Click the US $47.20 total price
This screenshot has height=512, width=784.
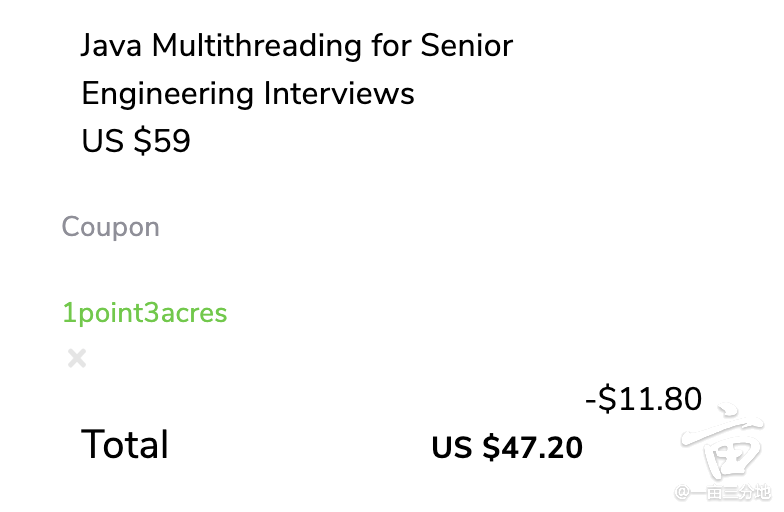pos(507,447)
